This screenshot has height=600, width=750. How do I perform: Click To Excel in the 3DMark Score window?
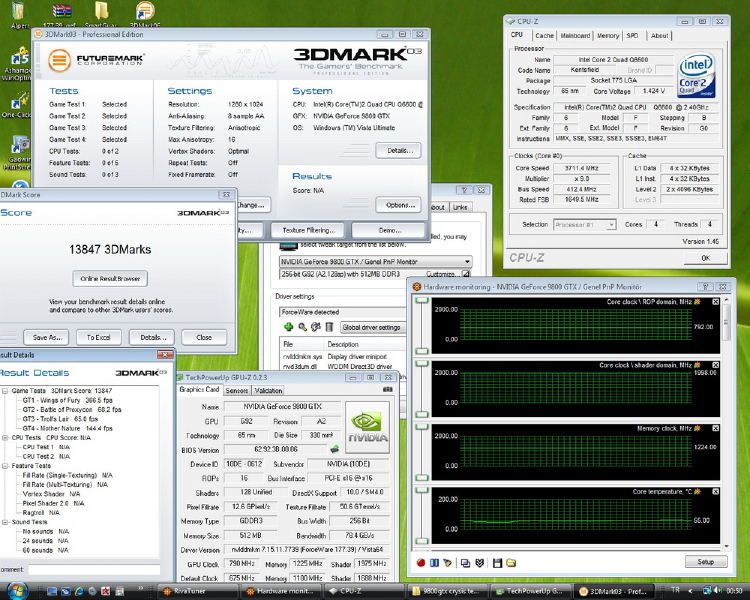coord(99,337)
